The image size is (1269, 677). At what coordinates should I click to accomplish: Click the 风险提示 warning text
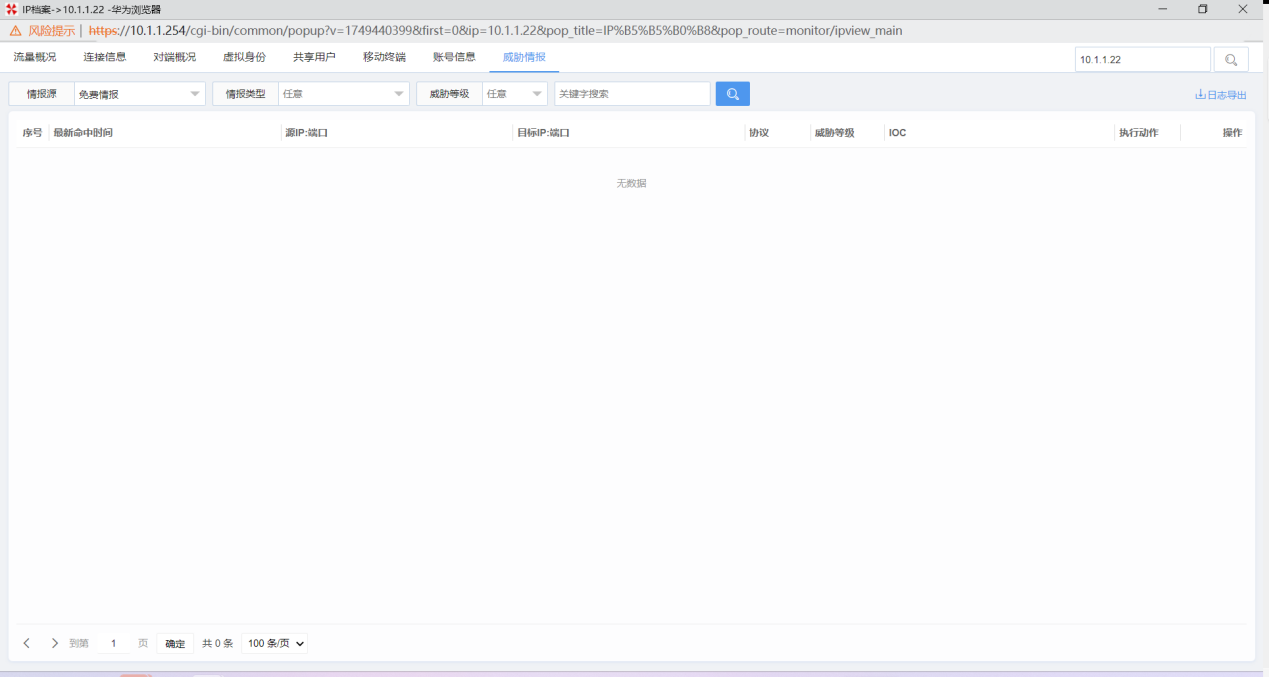pyautogui.click(x=51, y=31)
